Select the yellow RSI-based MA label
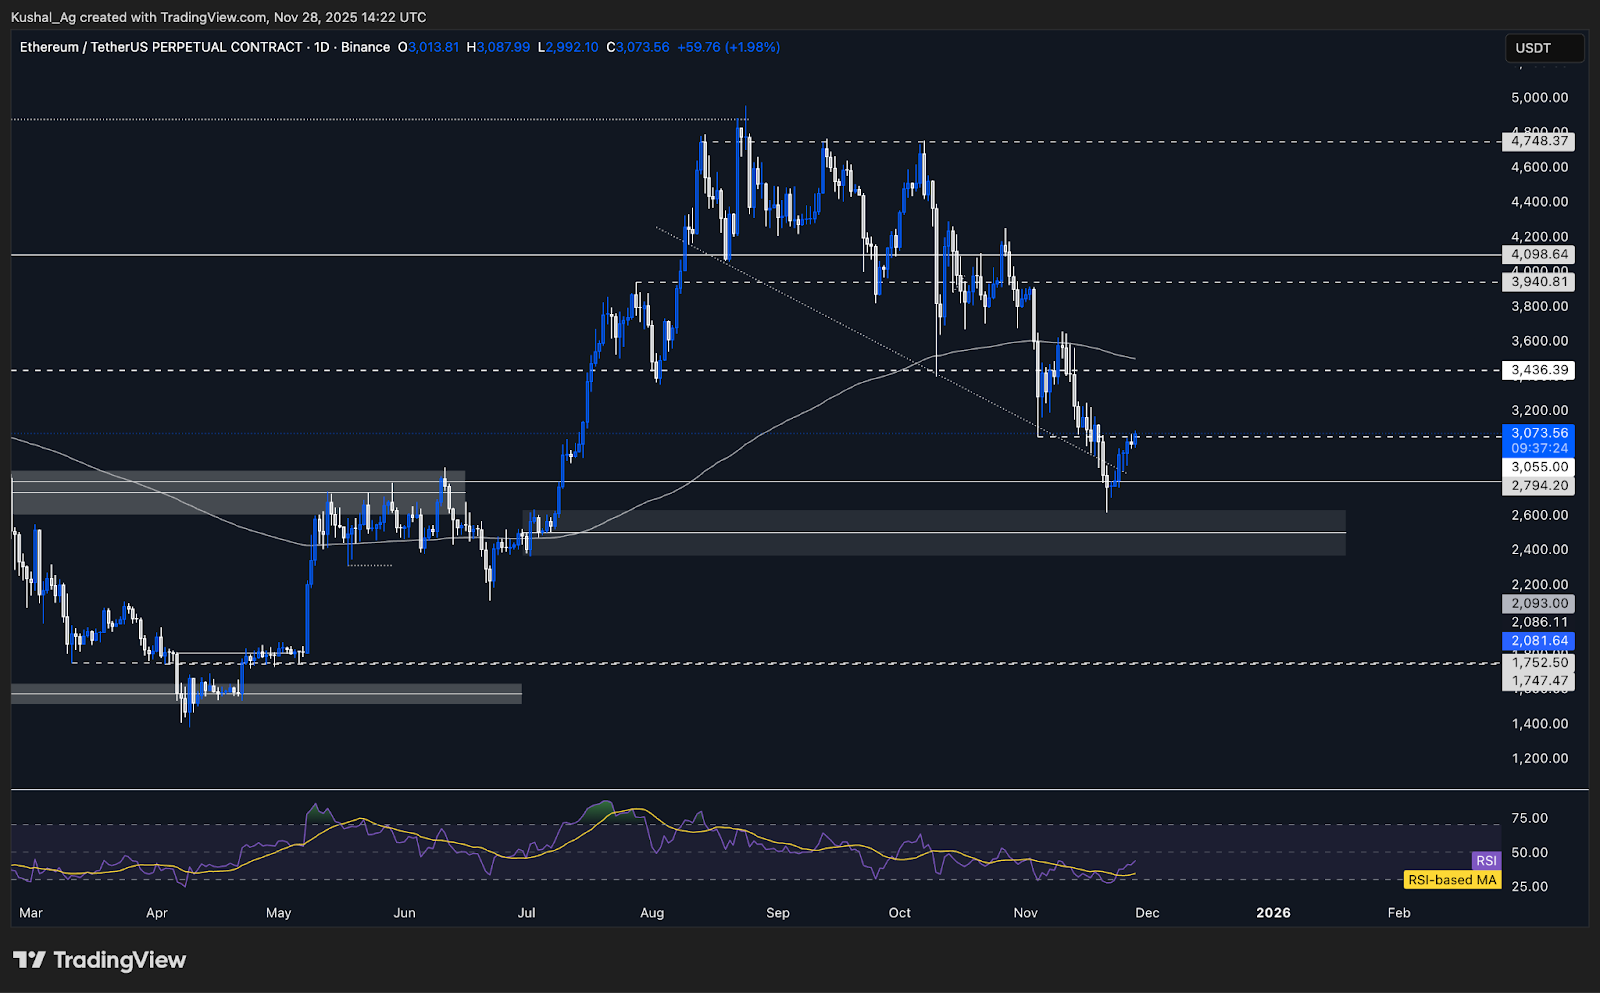 coord(1452,880)
